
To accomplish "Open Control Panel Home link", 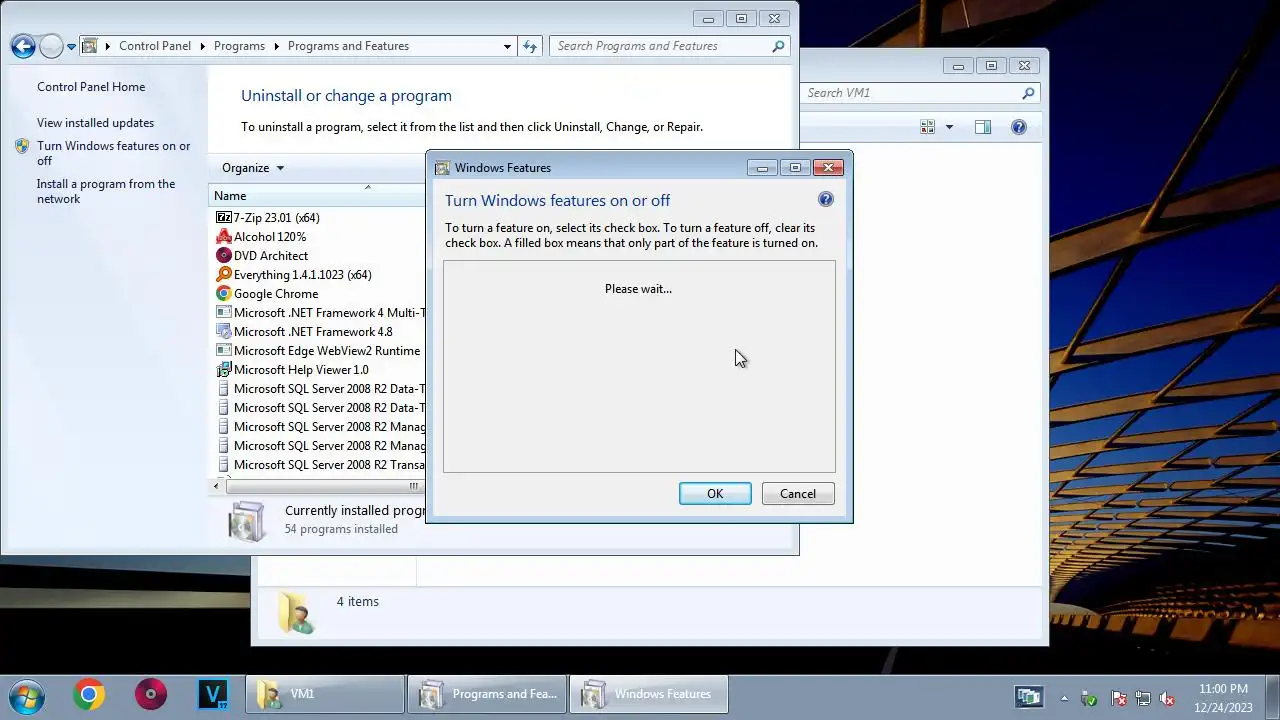I will point(91,87).
